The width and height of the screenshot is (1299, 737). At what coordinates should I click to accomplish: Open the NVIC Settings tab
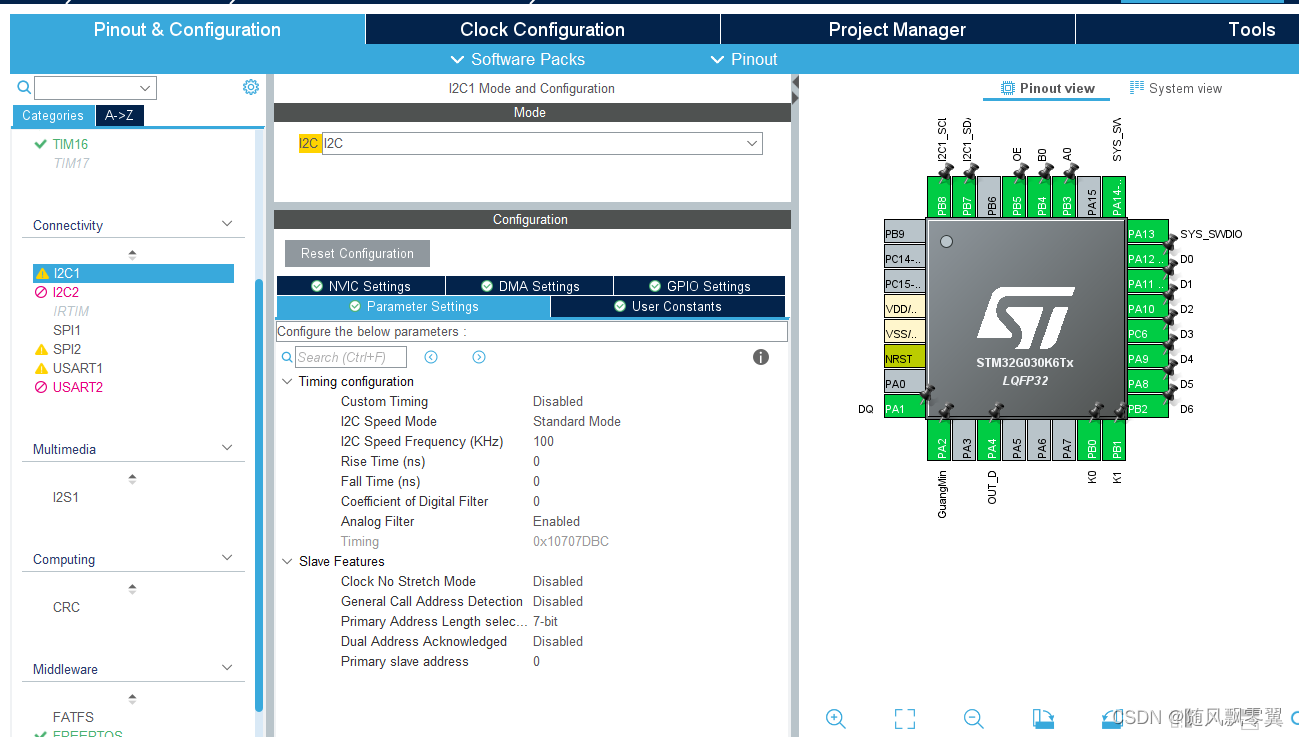tap(361, 286)
